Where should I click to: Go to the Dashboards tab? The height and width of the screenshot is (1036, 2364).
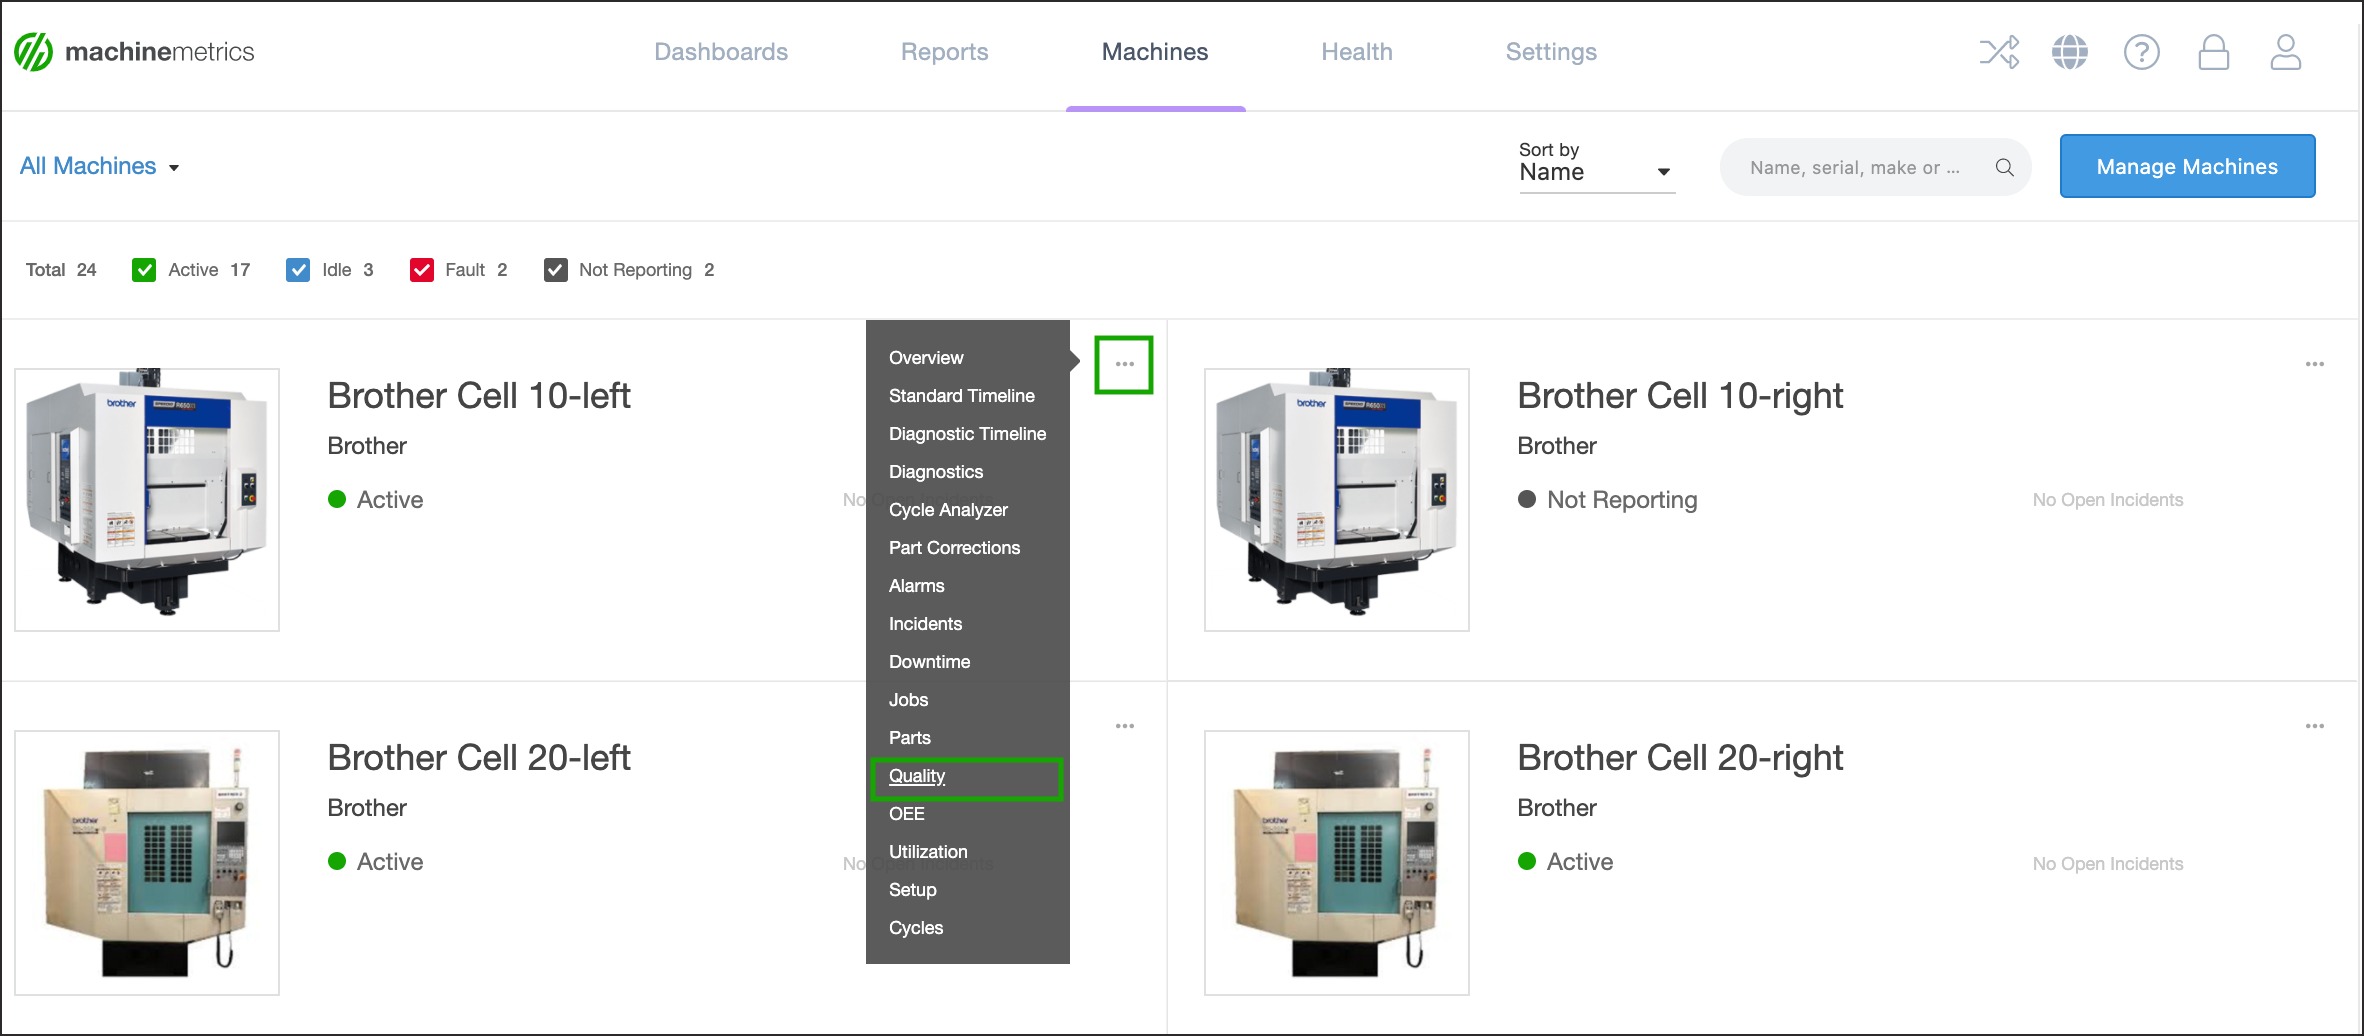coord(721,52)
